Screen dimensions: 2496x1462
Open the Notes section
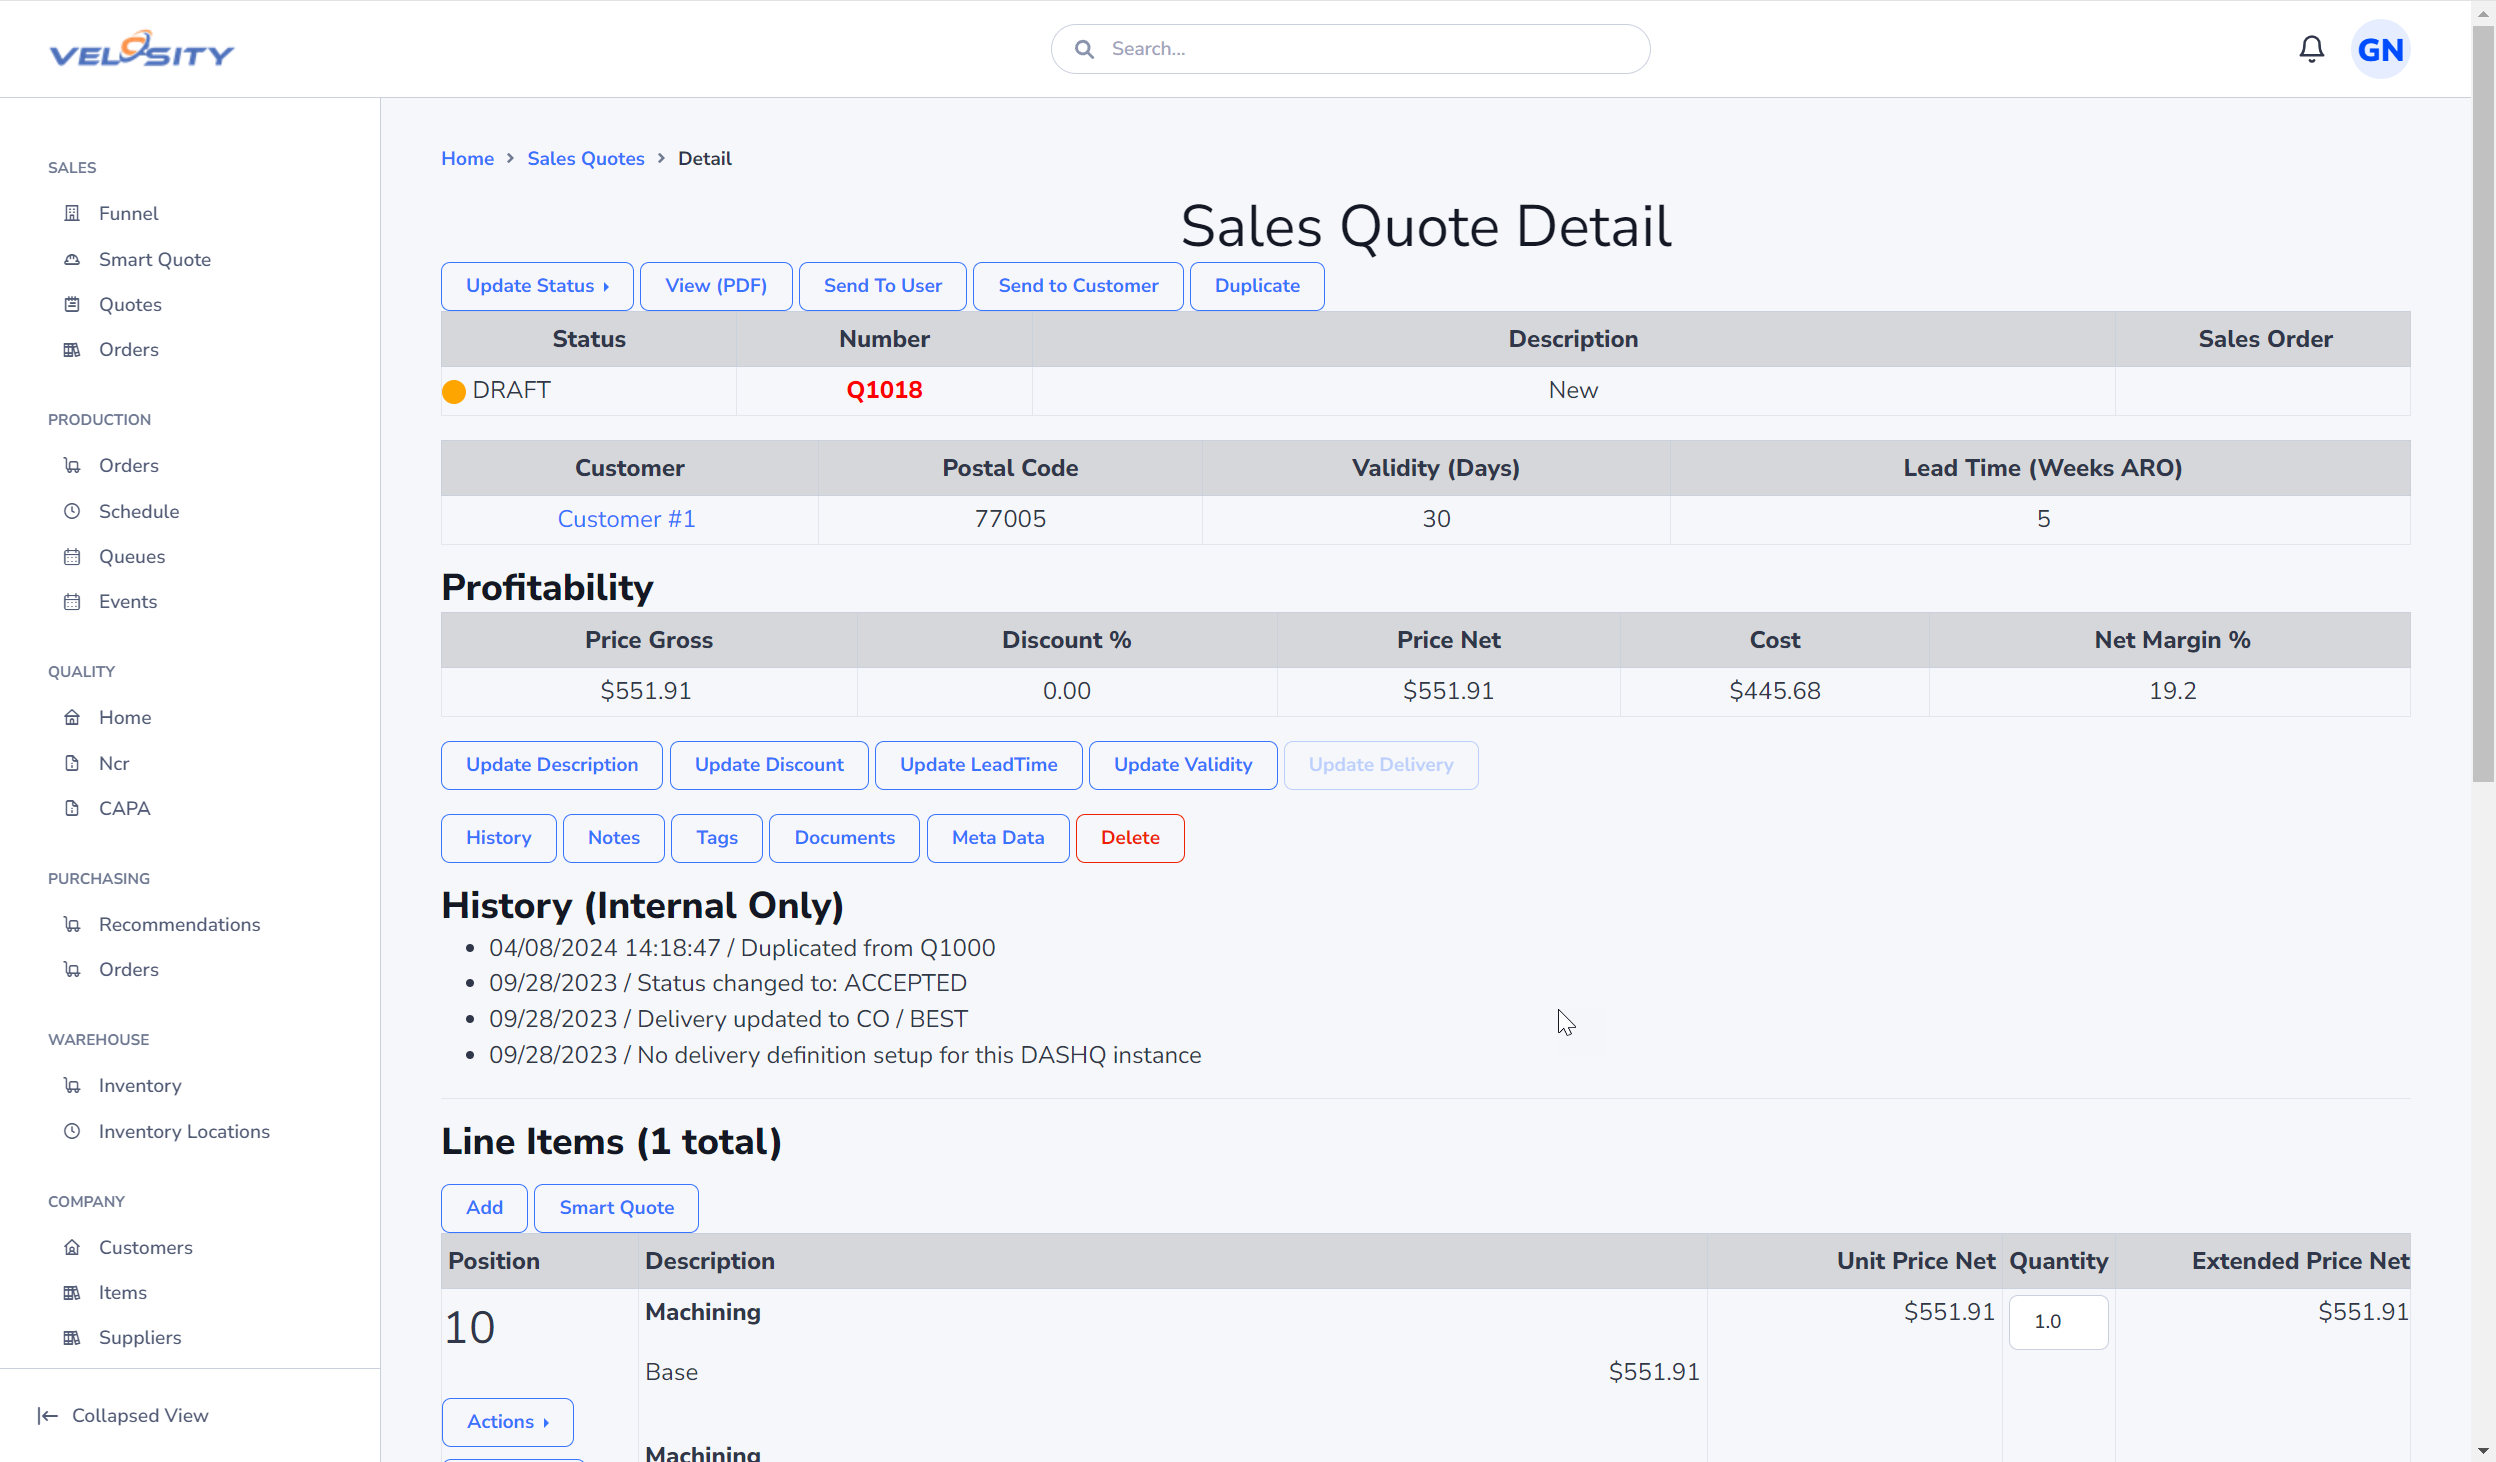614,838
